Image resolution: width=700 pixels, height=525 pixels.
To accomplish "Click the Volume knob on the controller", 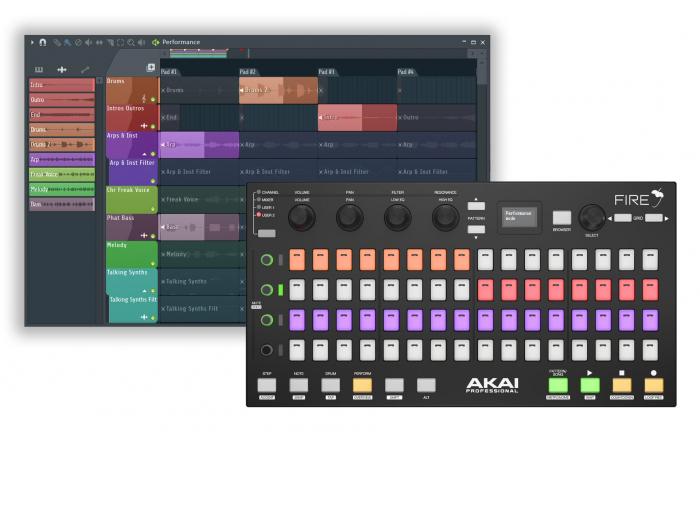I will point(301,217).
